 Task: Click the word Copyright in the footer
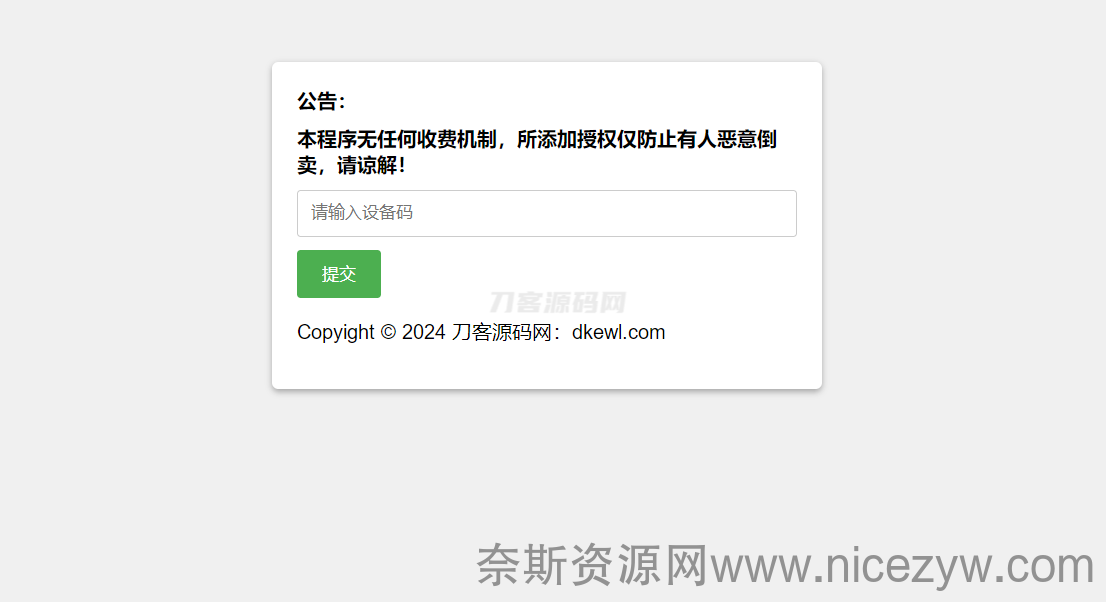pos(336,332)
